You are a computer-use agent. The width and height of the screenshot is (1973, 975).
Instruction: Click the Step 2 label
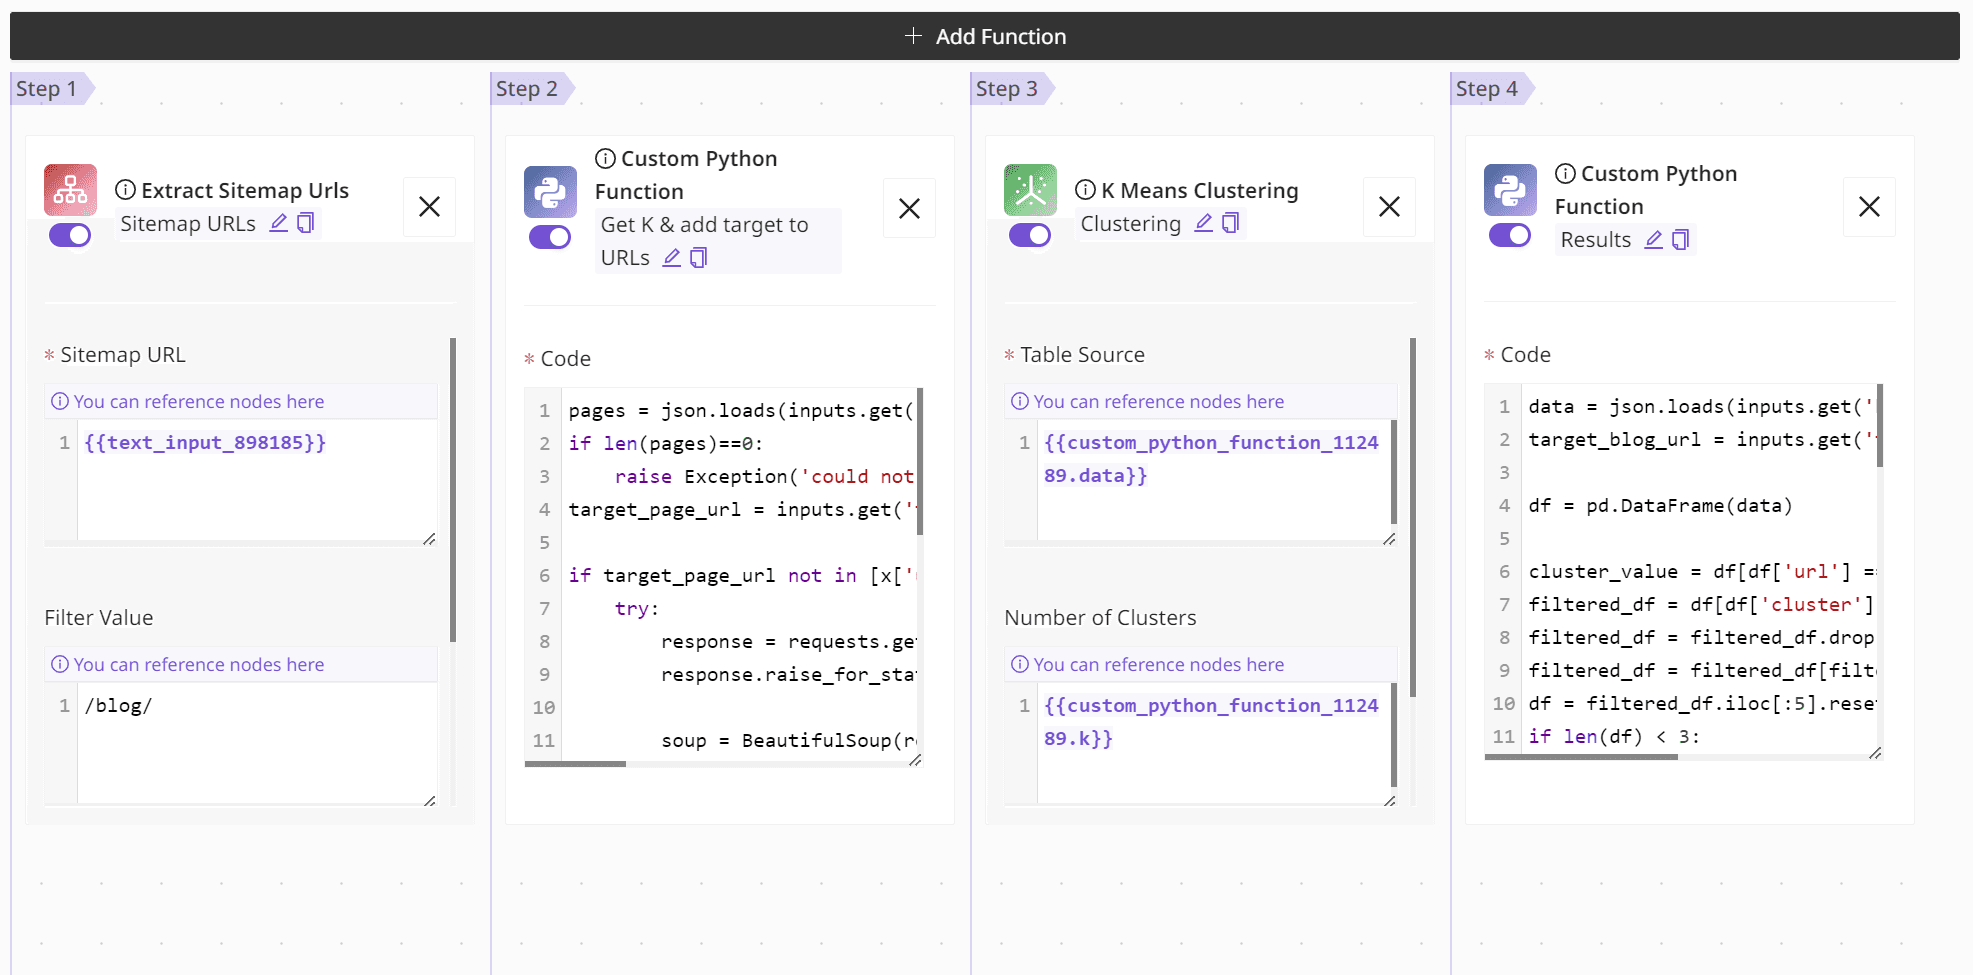click(x=527, y=88)
